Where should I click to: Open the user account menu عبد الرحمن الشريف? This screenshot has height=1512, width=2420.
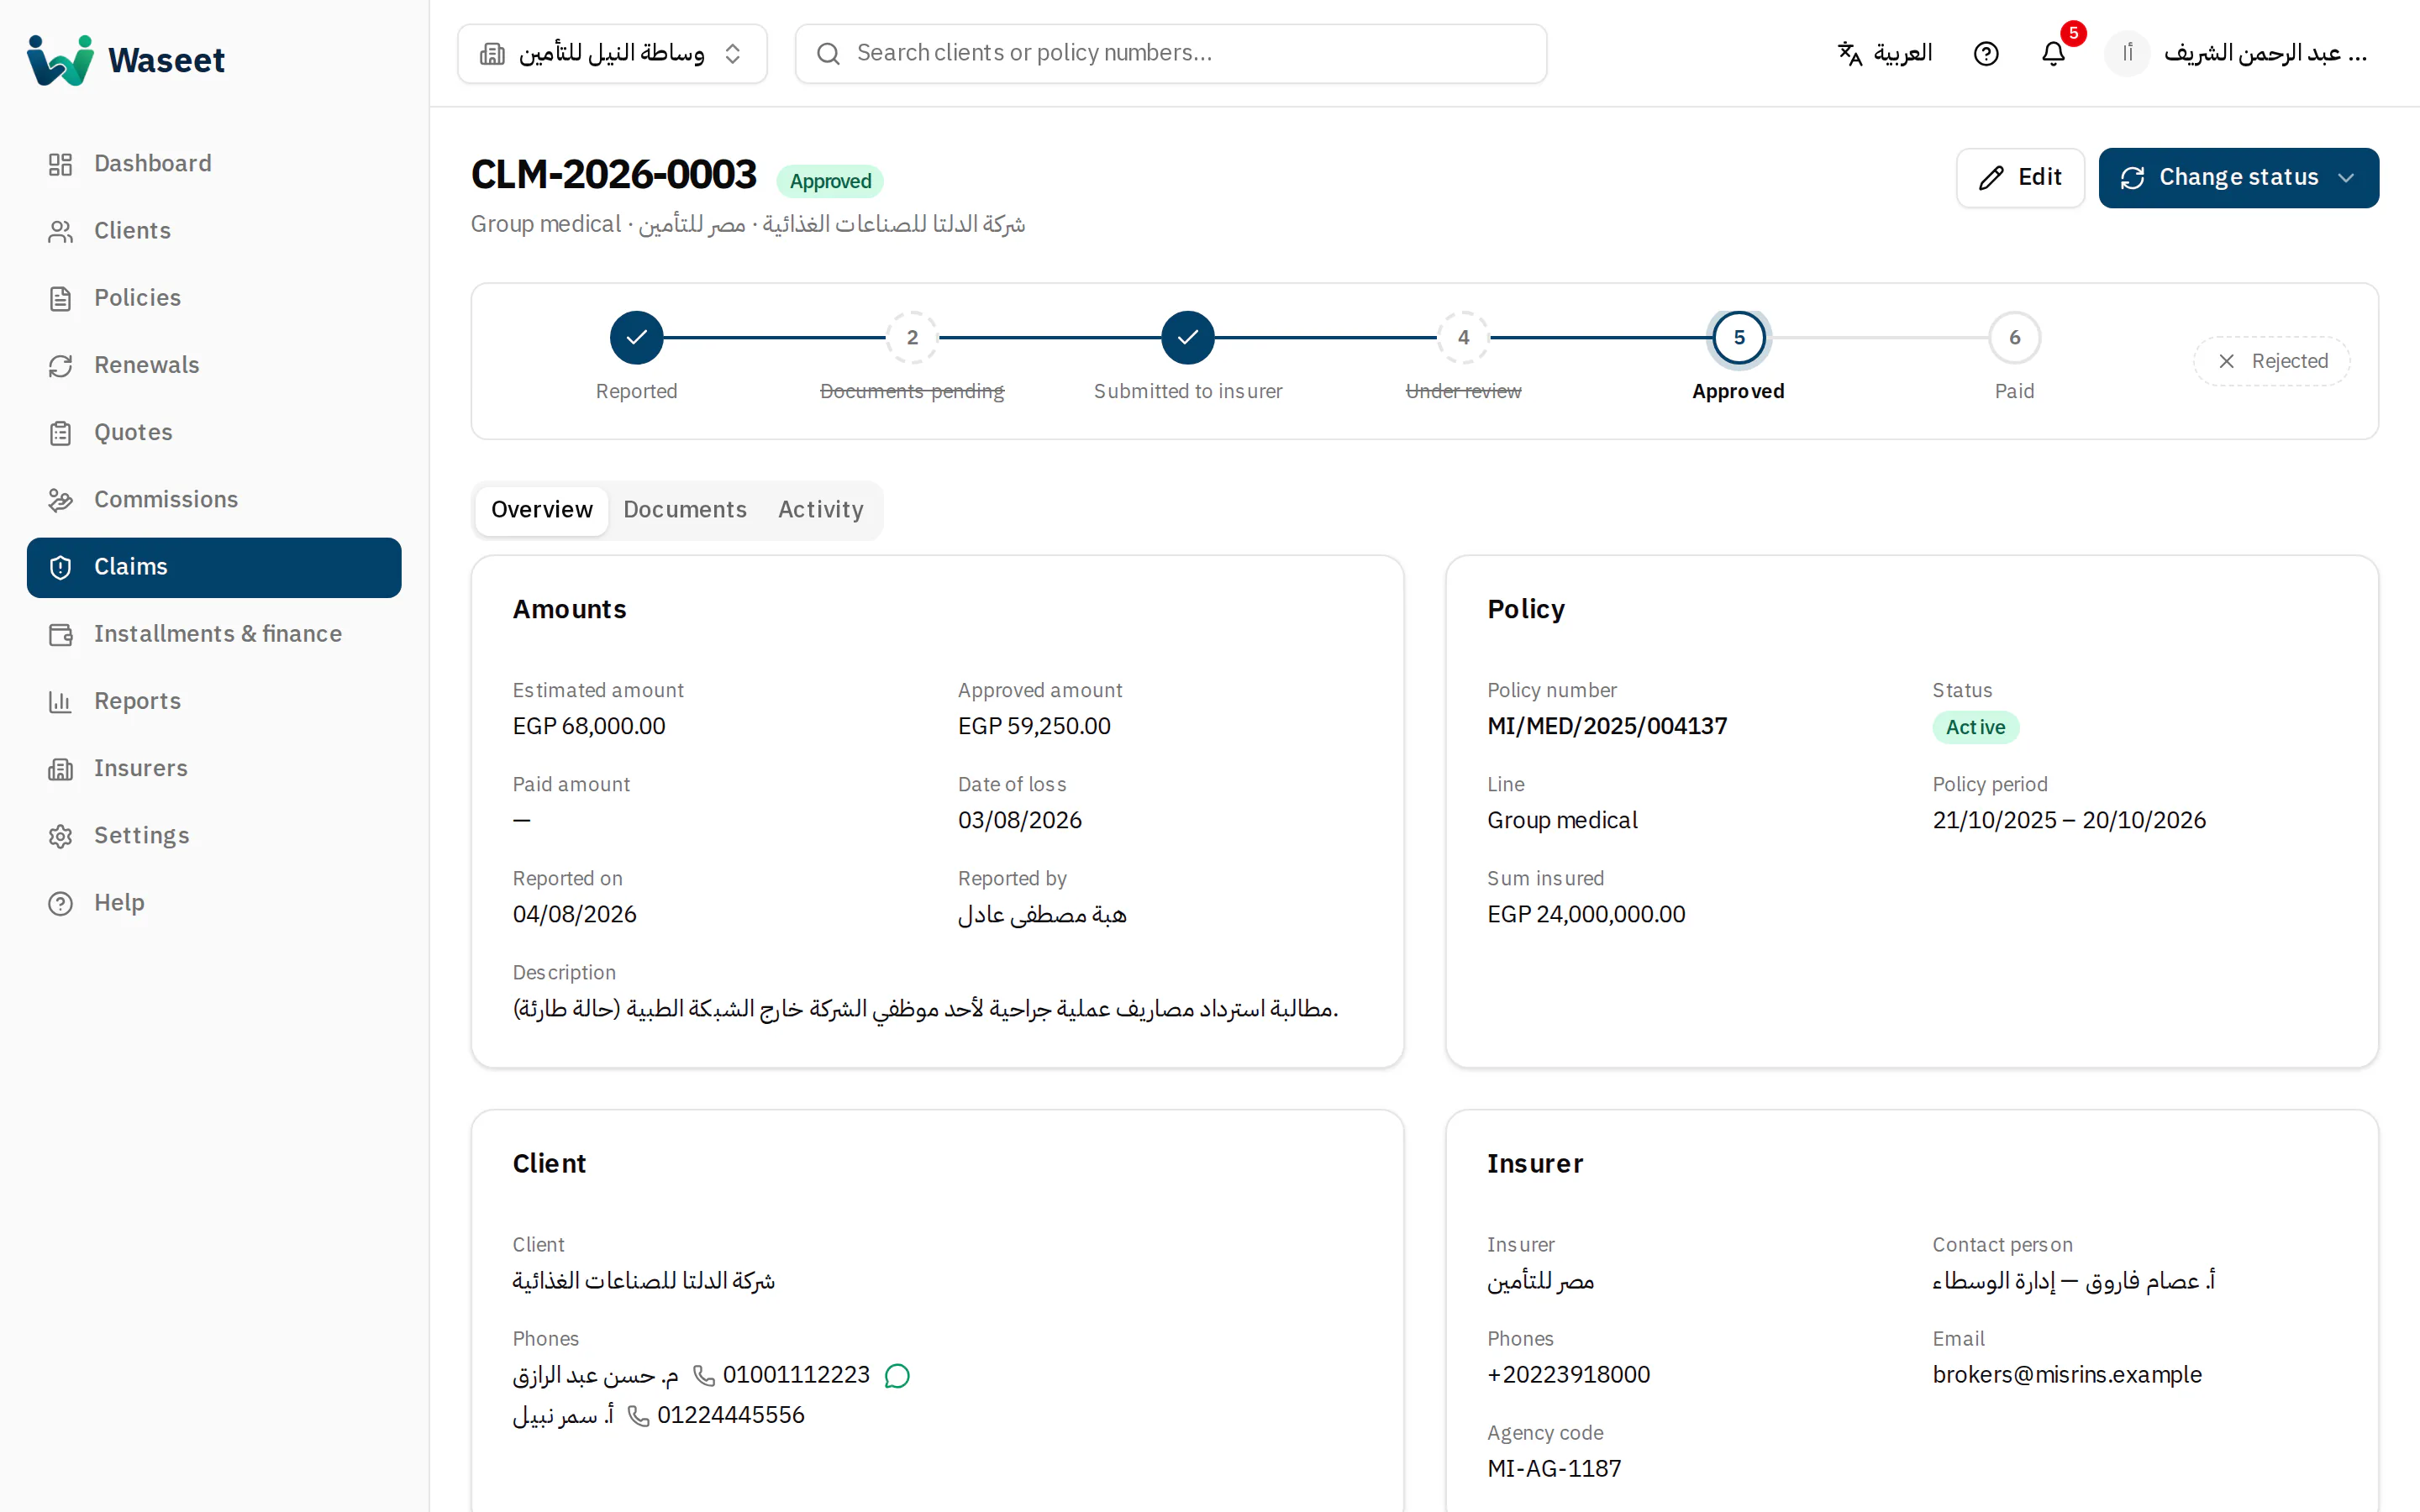pos(2238,53)
